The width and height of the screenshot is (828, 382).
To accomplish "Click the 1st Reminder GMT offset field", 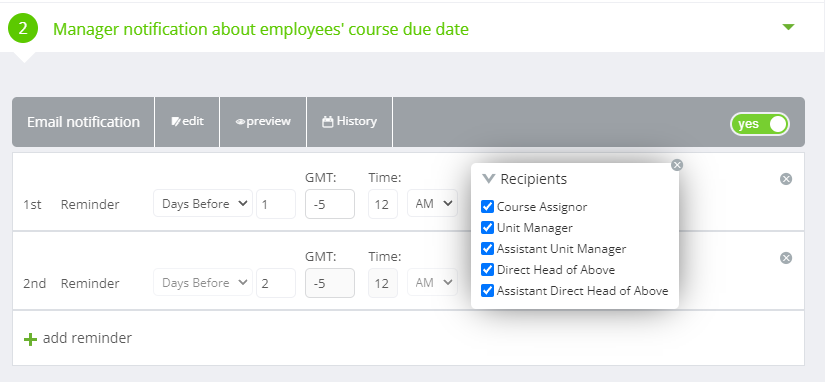I will click(330, 204).
